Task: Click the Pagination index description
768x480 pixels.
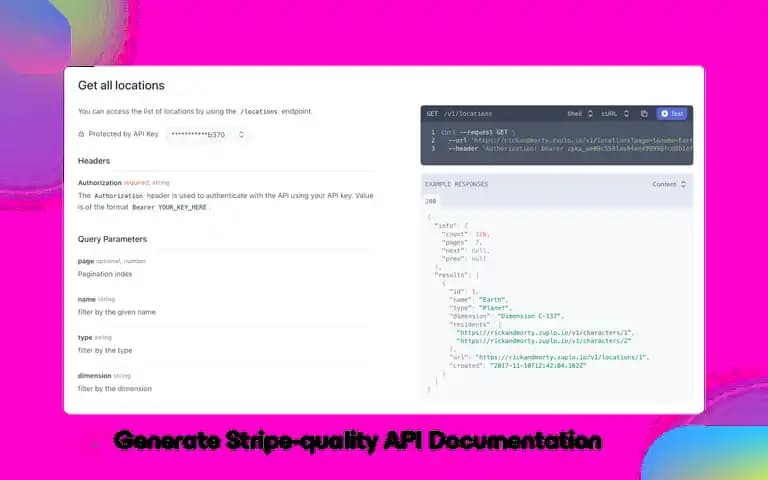Action: (105, 274)
